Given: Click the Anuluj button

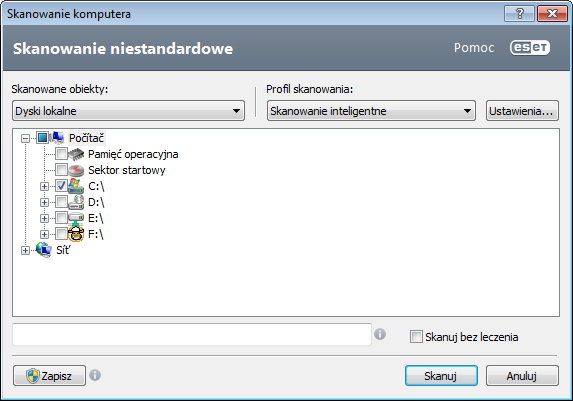Looking at the screenshot, I should (522, 375).
